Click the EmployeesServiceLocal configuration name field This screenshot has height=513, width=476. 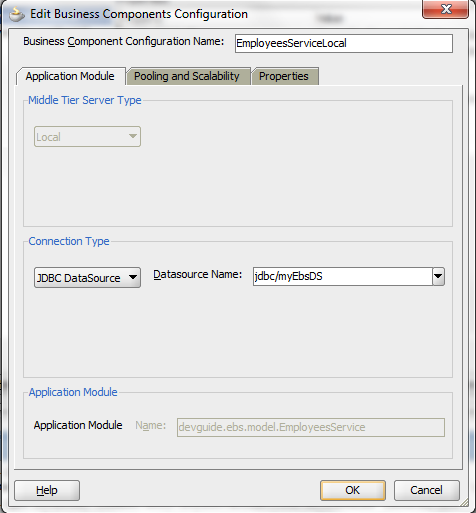coord(344,43)
